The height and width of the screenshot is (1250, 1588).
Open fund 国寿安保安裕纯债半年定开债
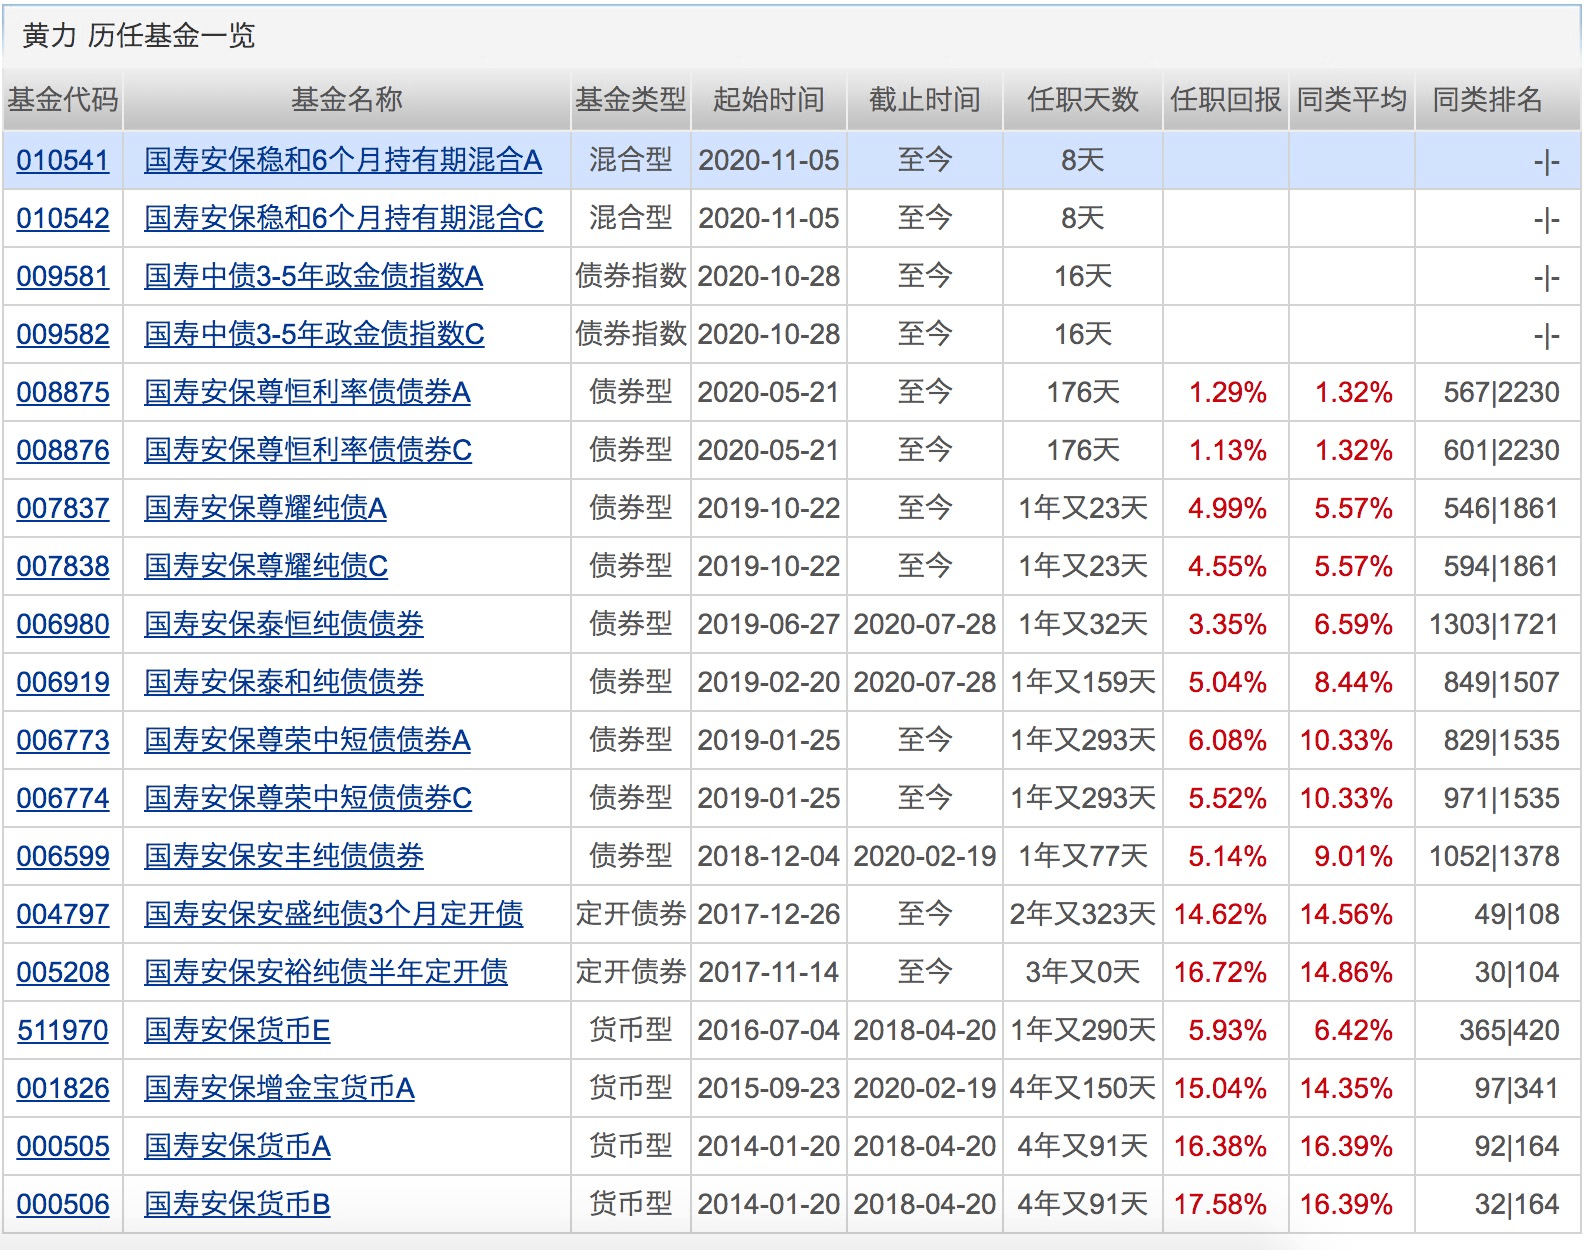click(326, 972)
